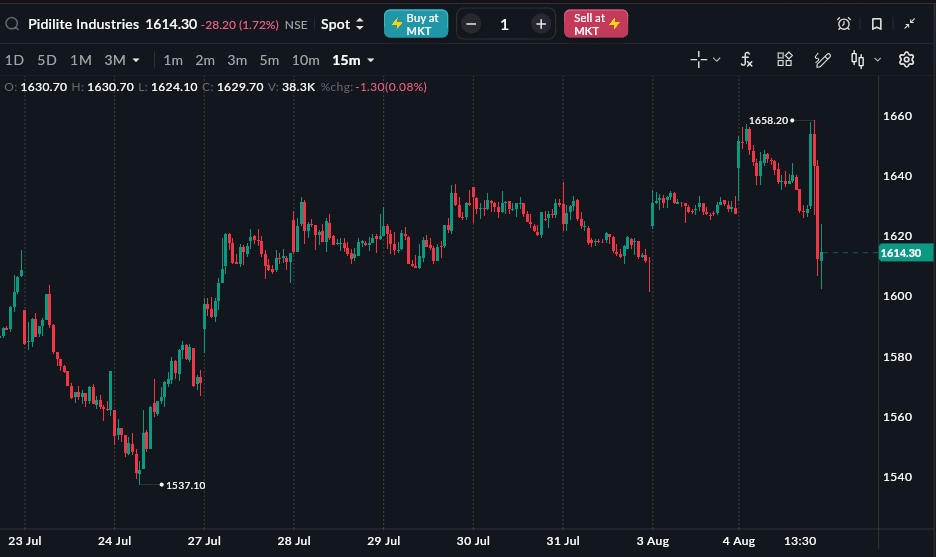The width and height of the screenshot is (936, 557).
Task: Click the current price tag 1614.30
Action: pos(906,253)
